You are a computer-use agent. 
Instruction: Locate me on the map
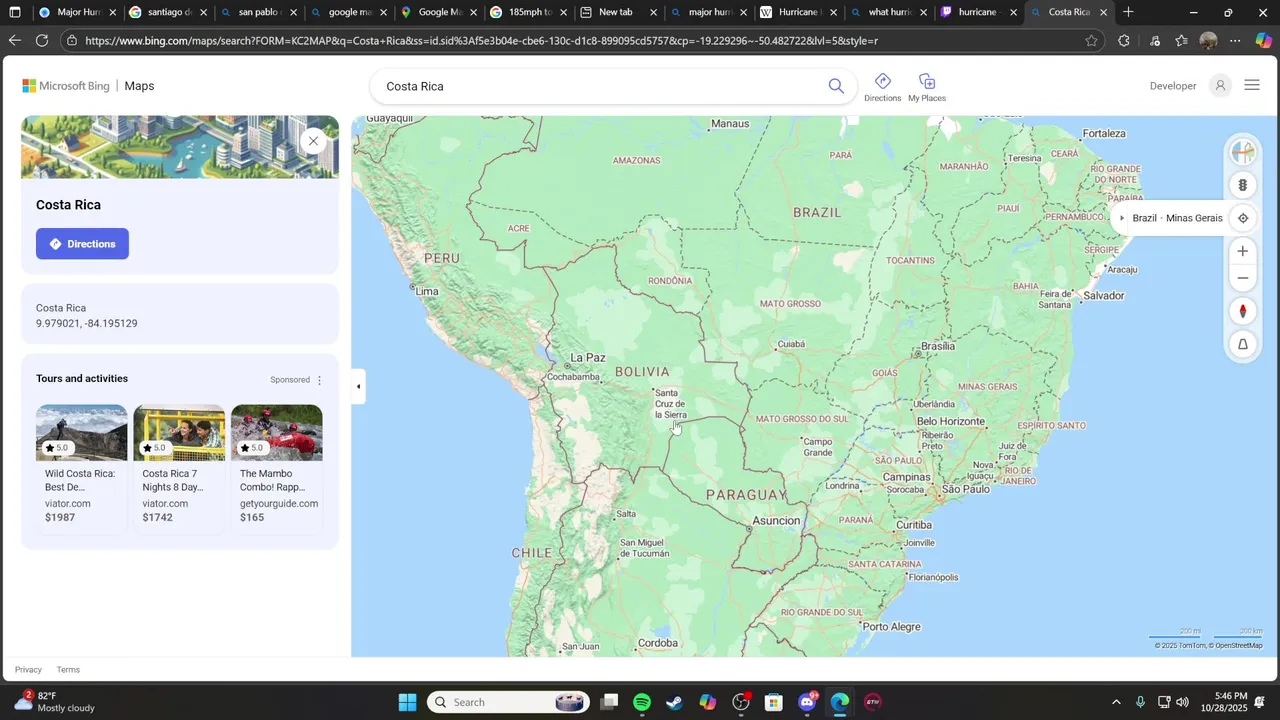(1243, 218)
